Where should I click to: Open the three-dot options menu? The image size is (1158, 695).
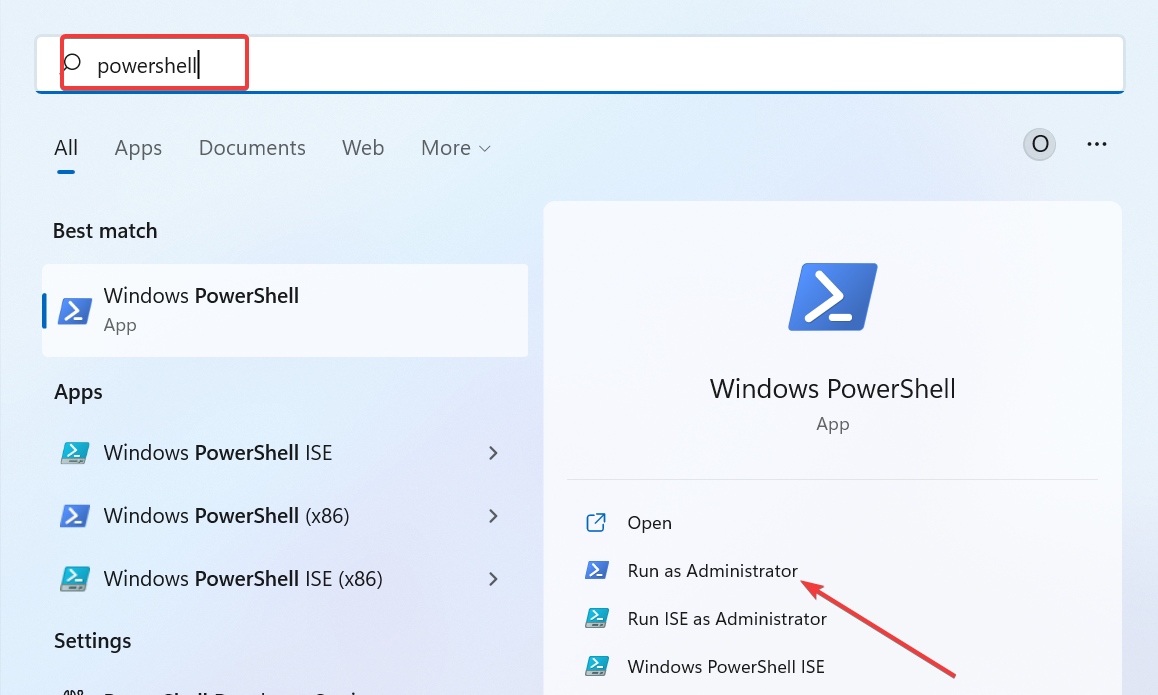click(x=1097, y=144)
